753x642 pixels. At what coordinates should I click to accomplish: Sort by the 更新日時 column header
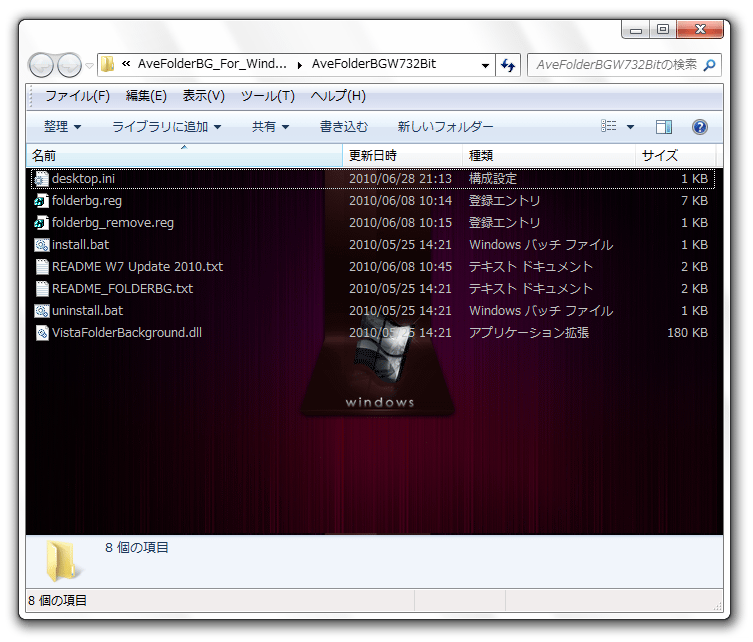402,156
